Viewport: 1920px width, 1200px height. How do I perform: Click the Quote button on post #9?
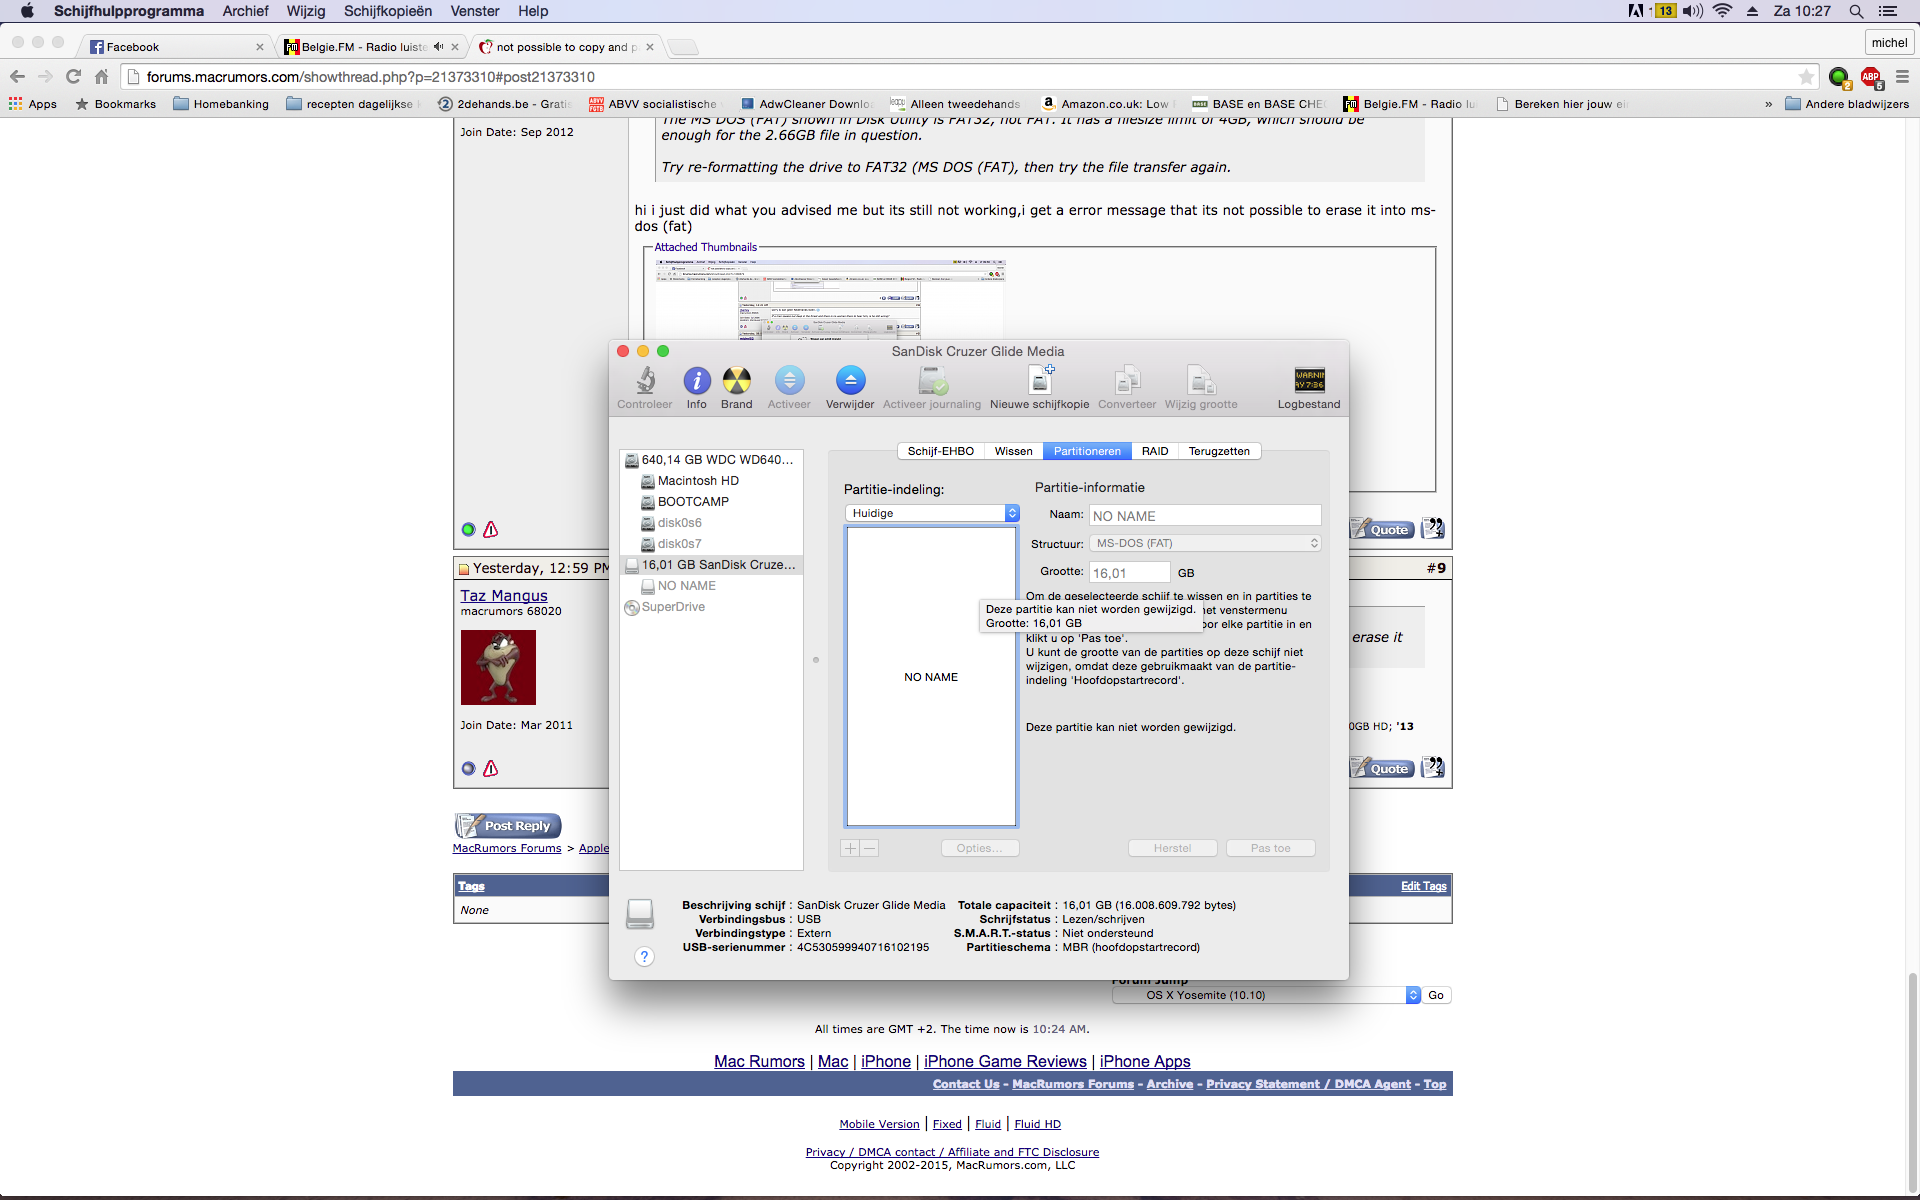pyautogui.click(x=1382, y=768)
